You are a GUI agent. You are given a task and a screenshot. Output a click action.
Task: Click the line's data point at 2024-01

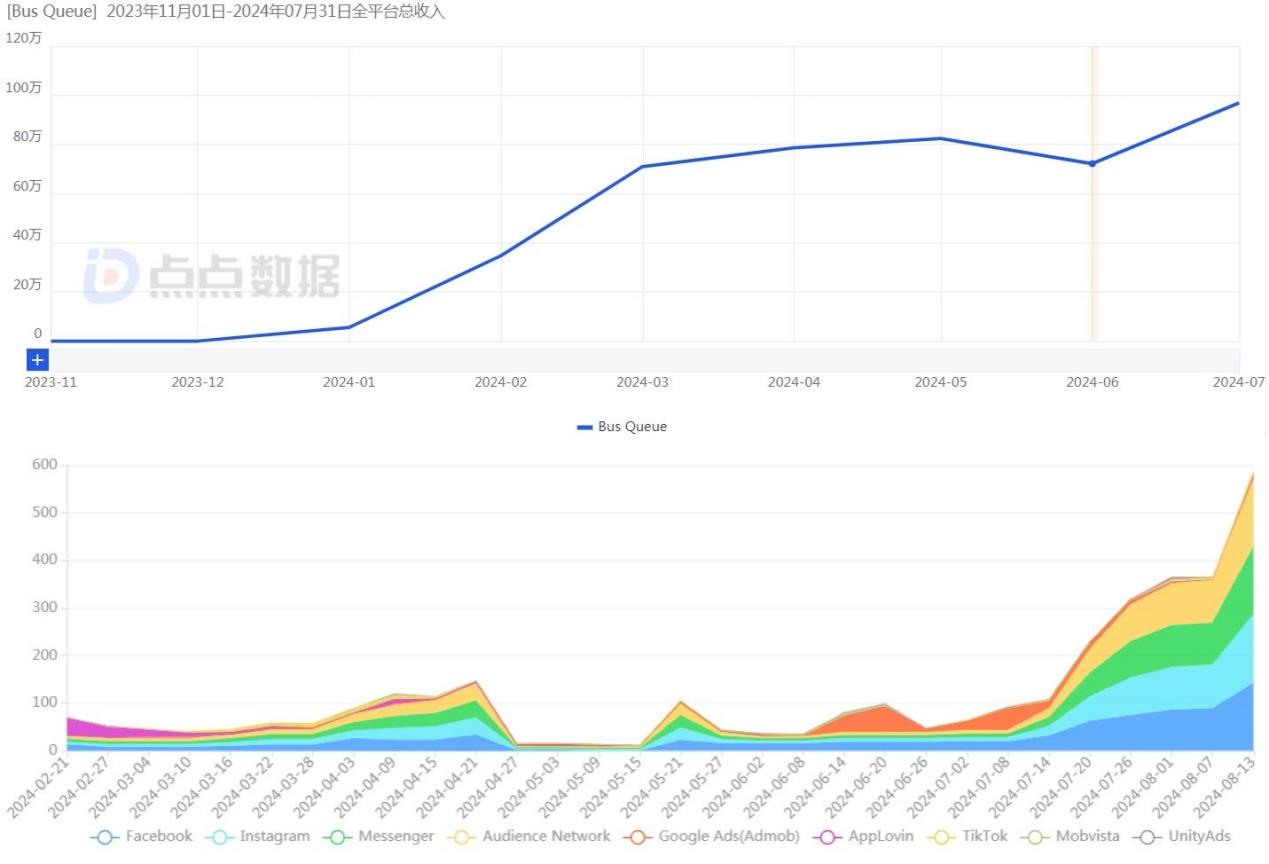[x=349, y=327]
